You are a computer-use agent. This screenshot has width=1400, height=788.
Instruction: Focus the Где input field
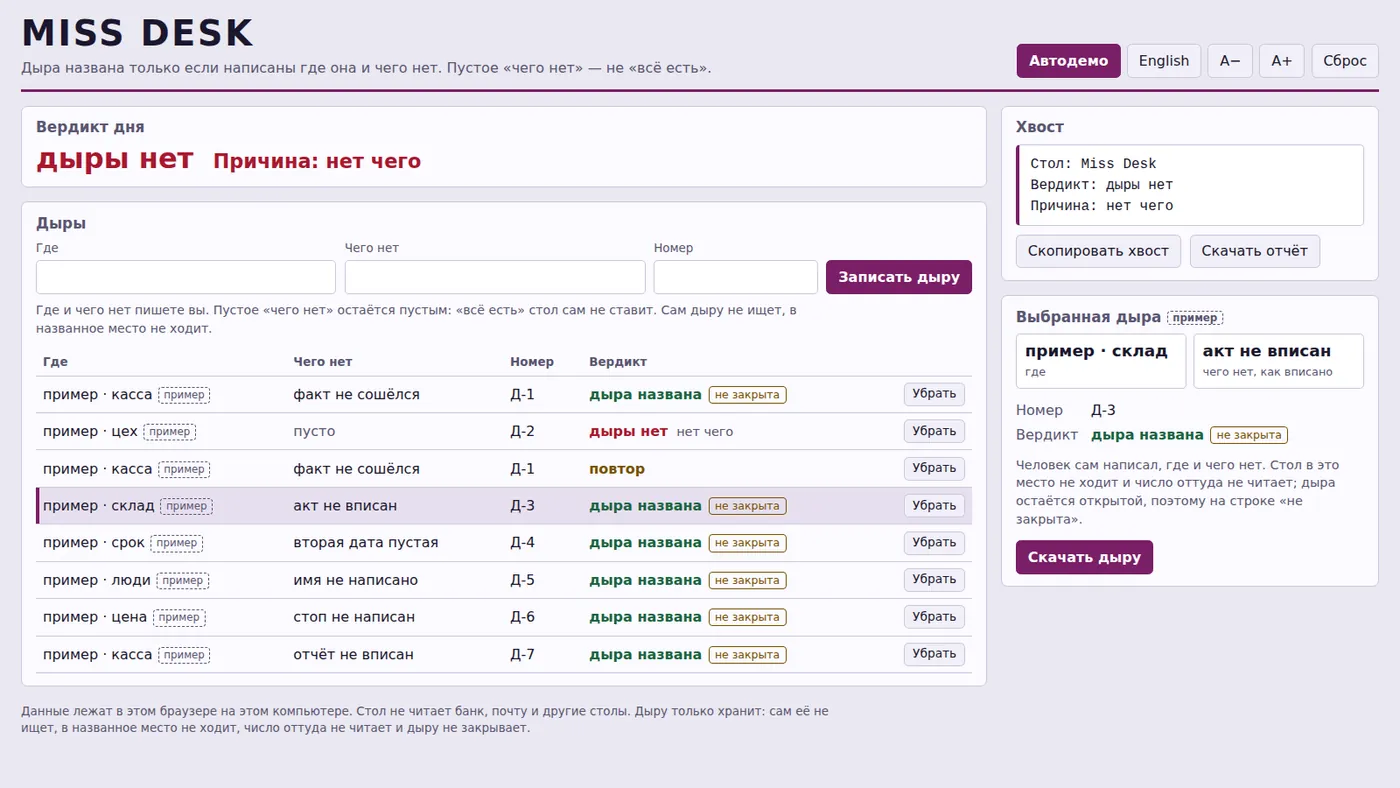[x=186, y=277]
